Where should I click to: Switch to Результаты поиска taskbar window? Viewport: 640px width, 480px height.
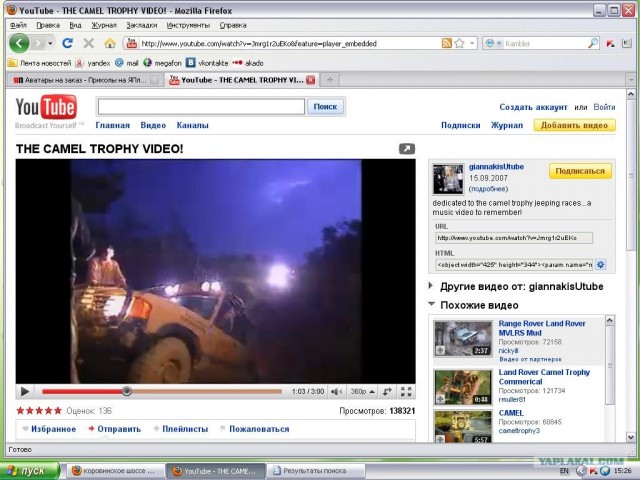(x=316, y=471)
